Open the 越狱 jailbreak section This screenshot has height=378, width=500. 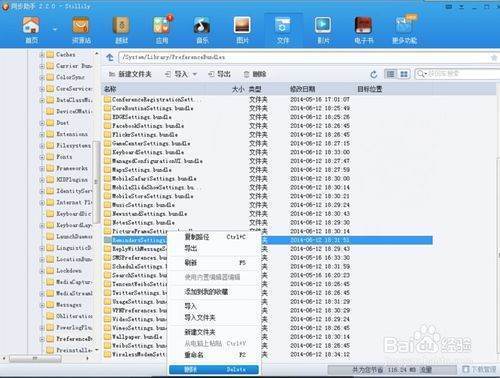point(121,30)
